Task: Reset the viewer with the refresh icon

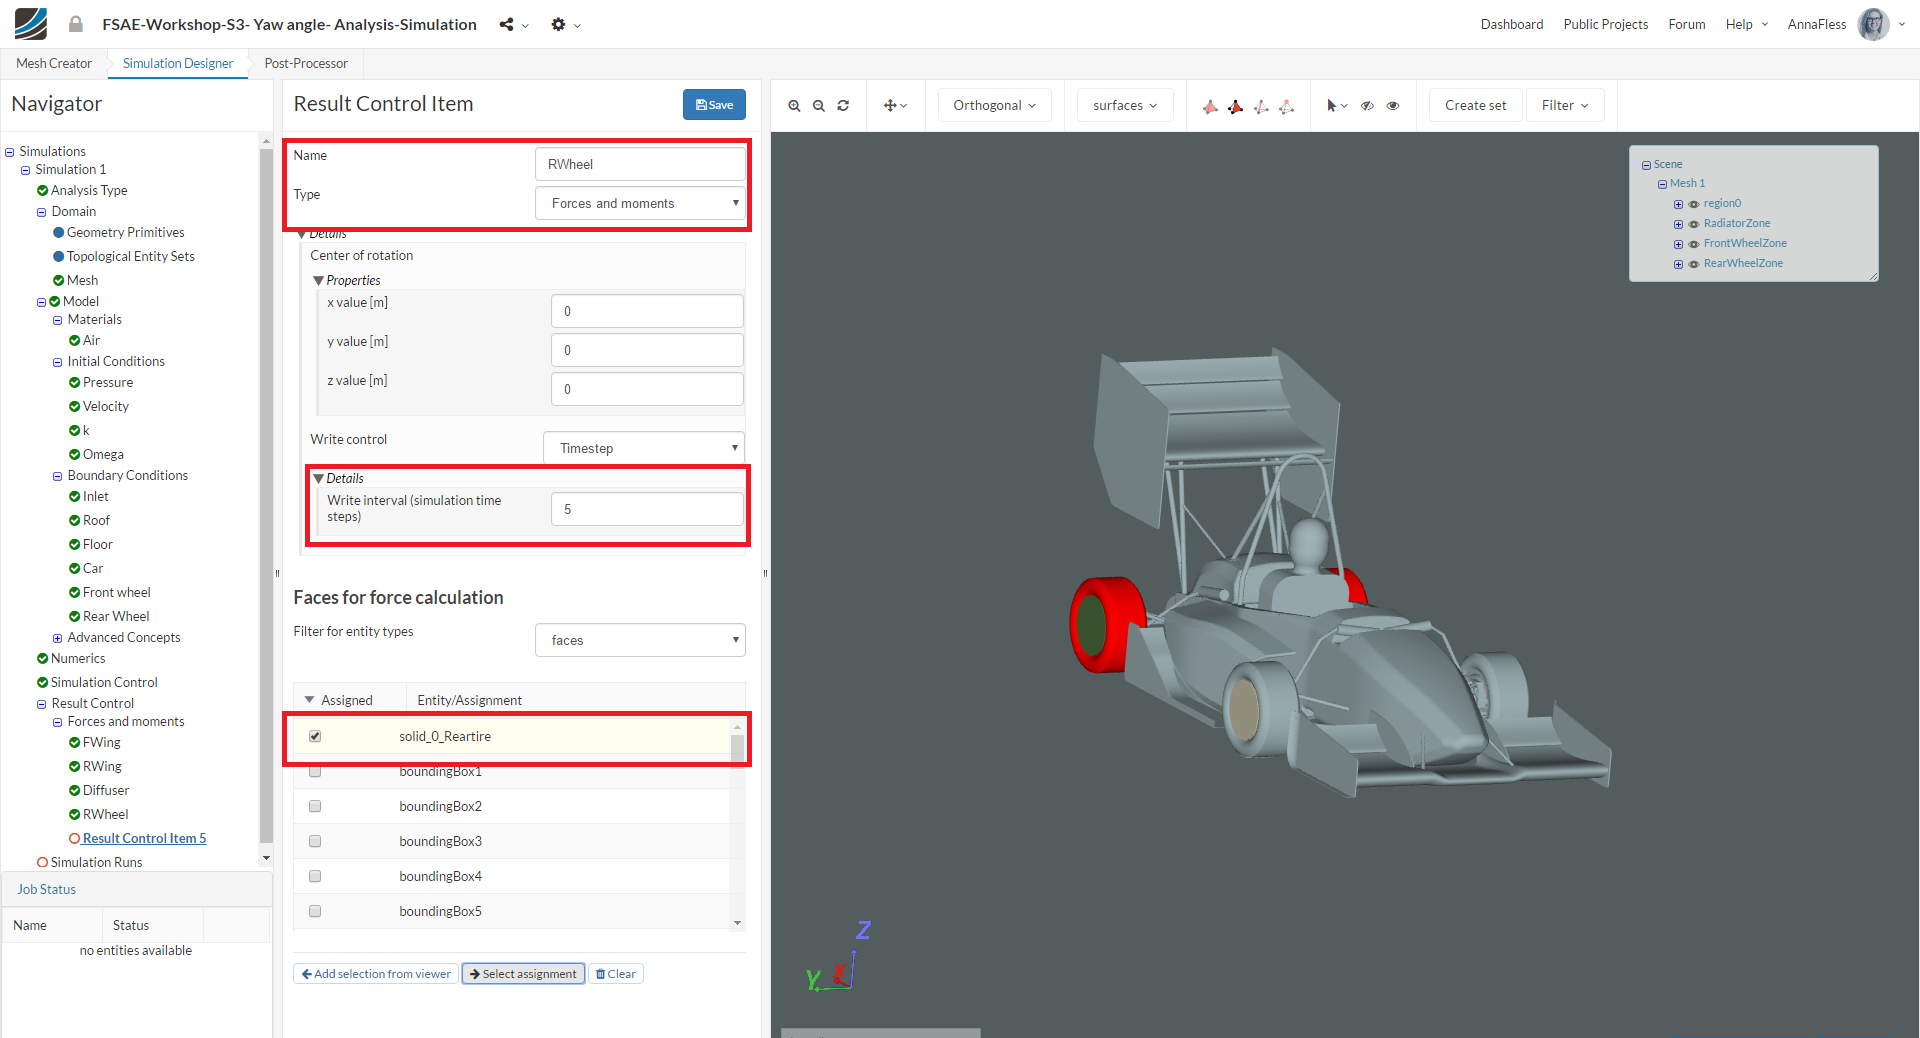Action: pos(843,106)
